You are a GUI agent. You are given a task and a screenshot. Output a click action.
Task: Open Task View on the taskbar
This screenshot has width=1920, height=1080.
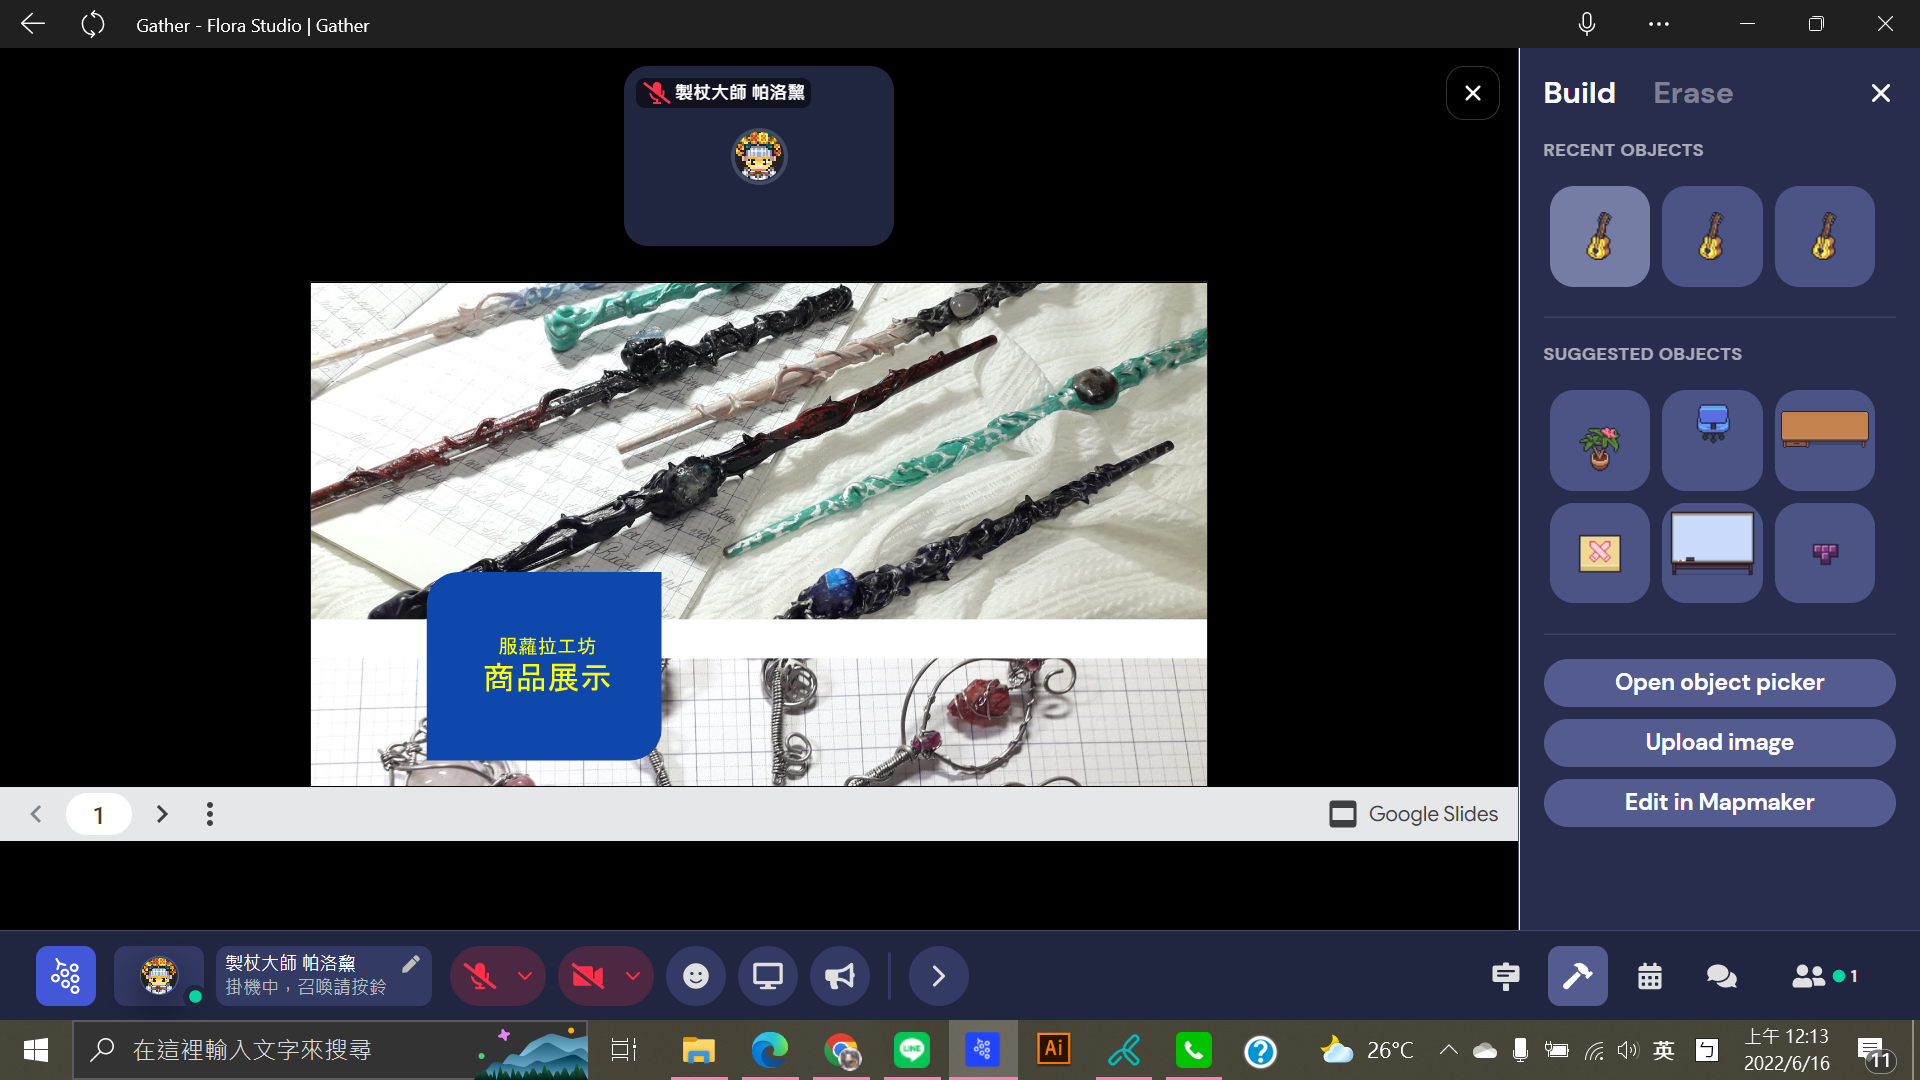point(624,1050)
